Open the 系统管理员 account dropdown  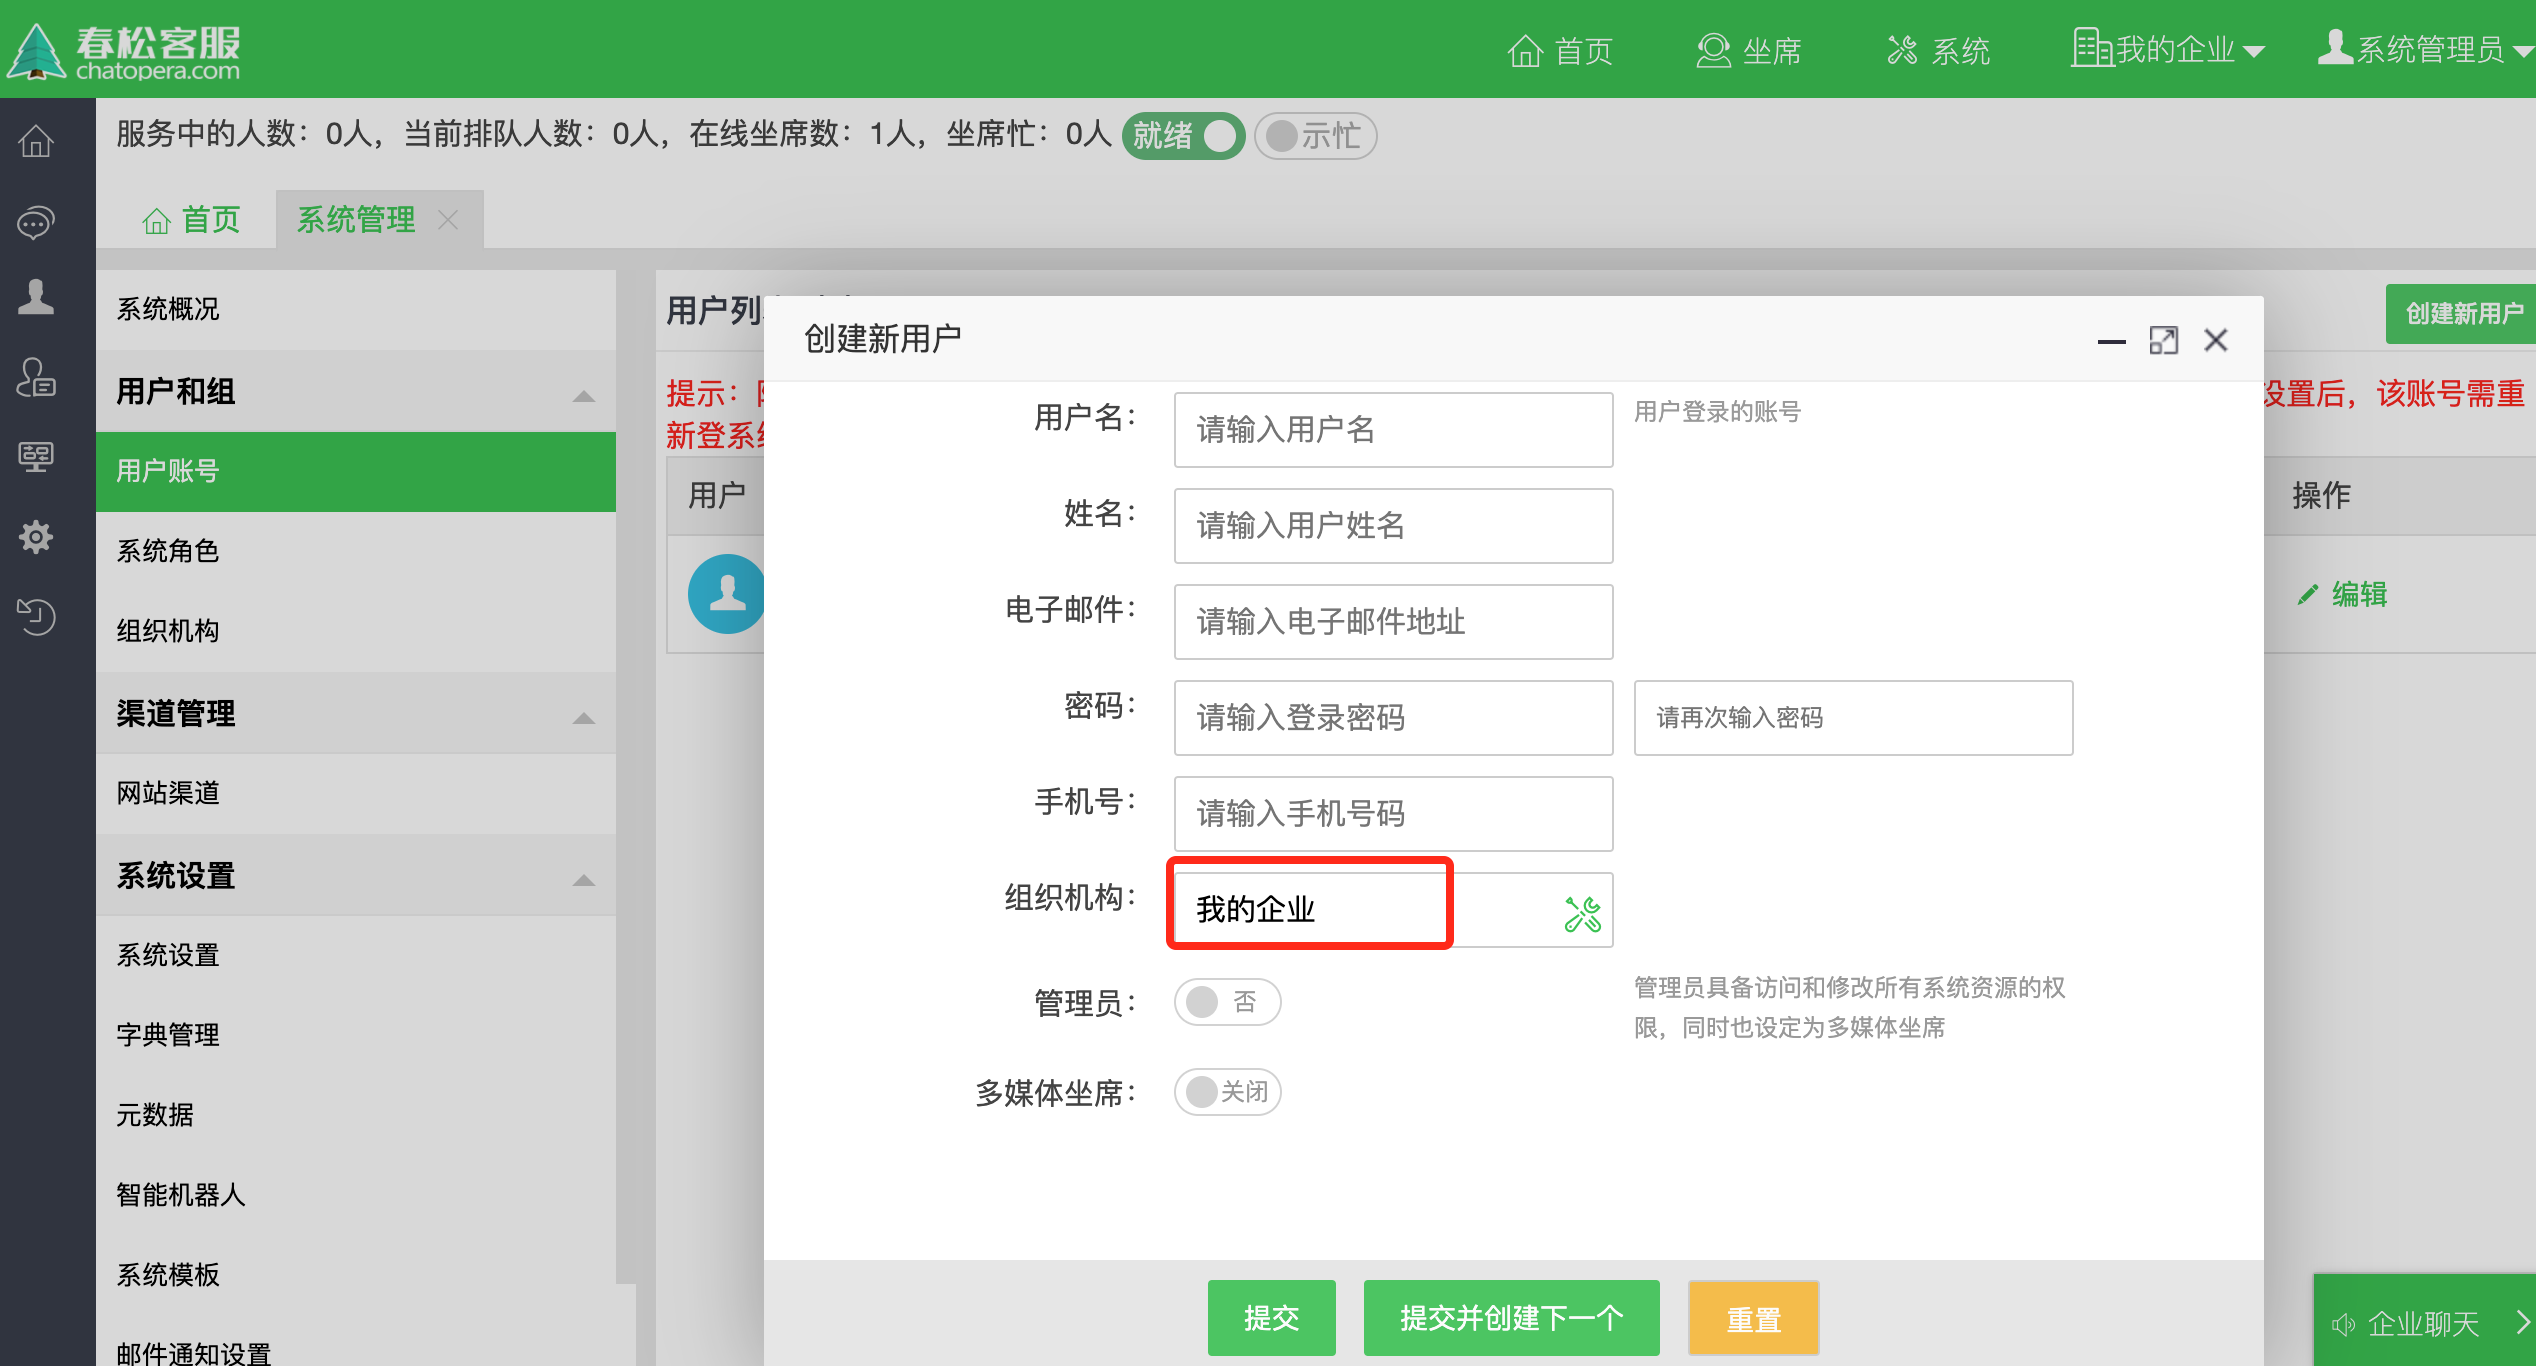(2424, 48)
